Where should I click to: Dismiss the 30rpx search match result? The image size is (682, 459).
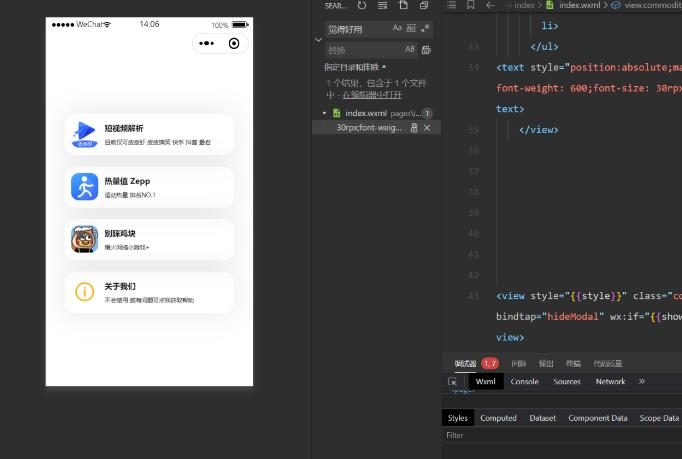pos(428,128)
